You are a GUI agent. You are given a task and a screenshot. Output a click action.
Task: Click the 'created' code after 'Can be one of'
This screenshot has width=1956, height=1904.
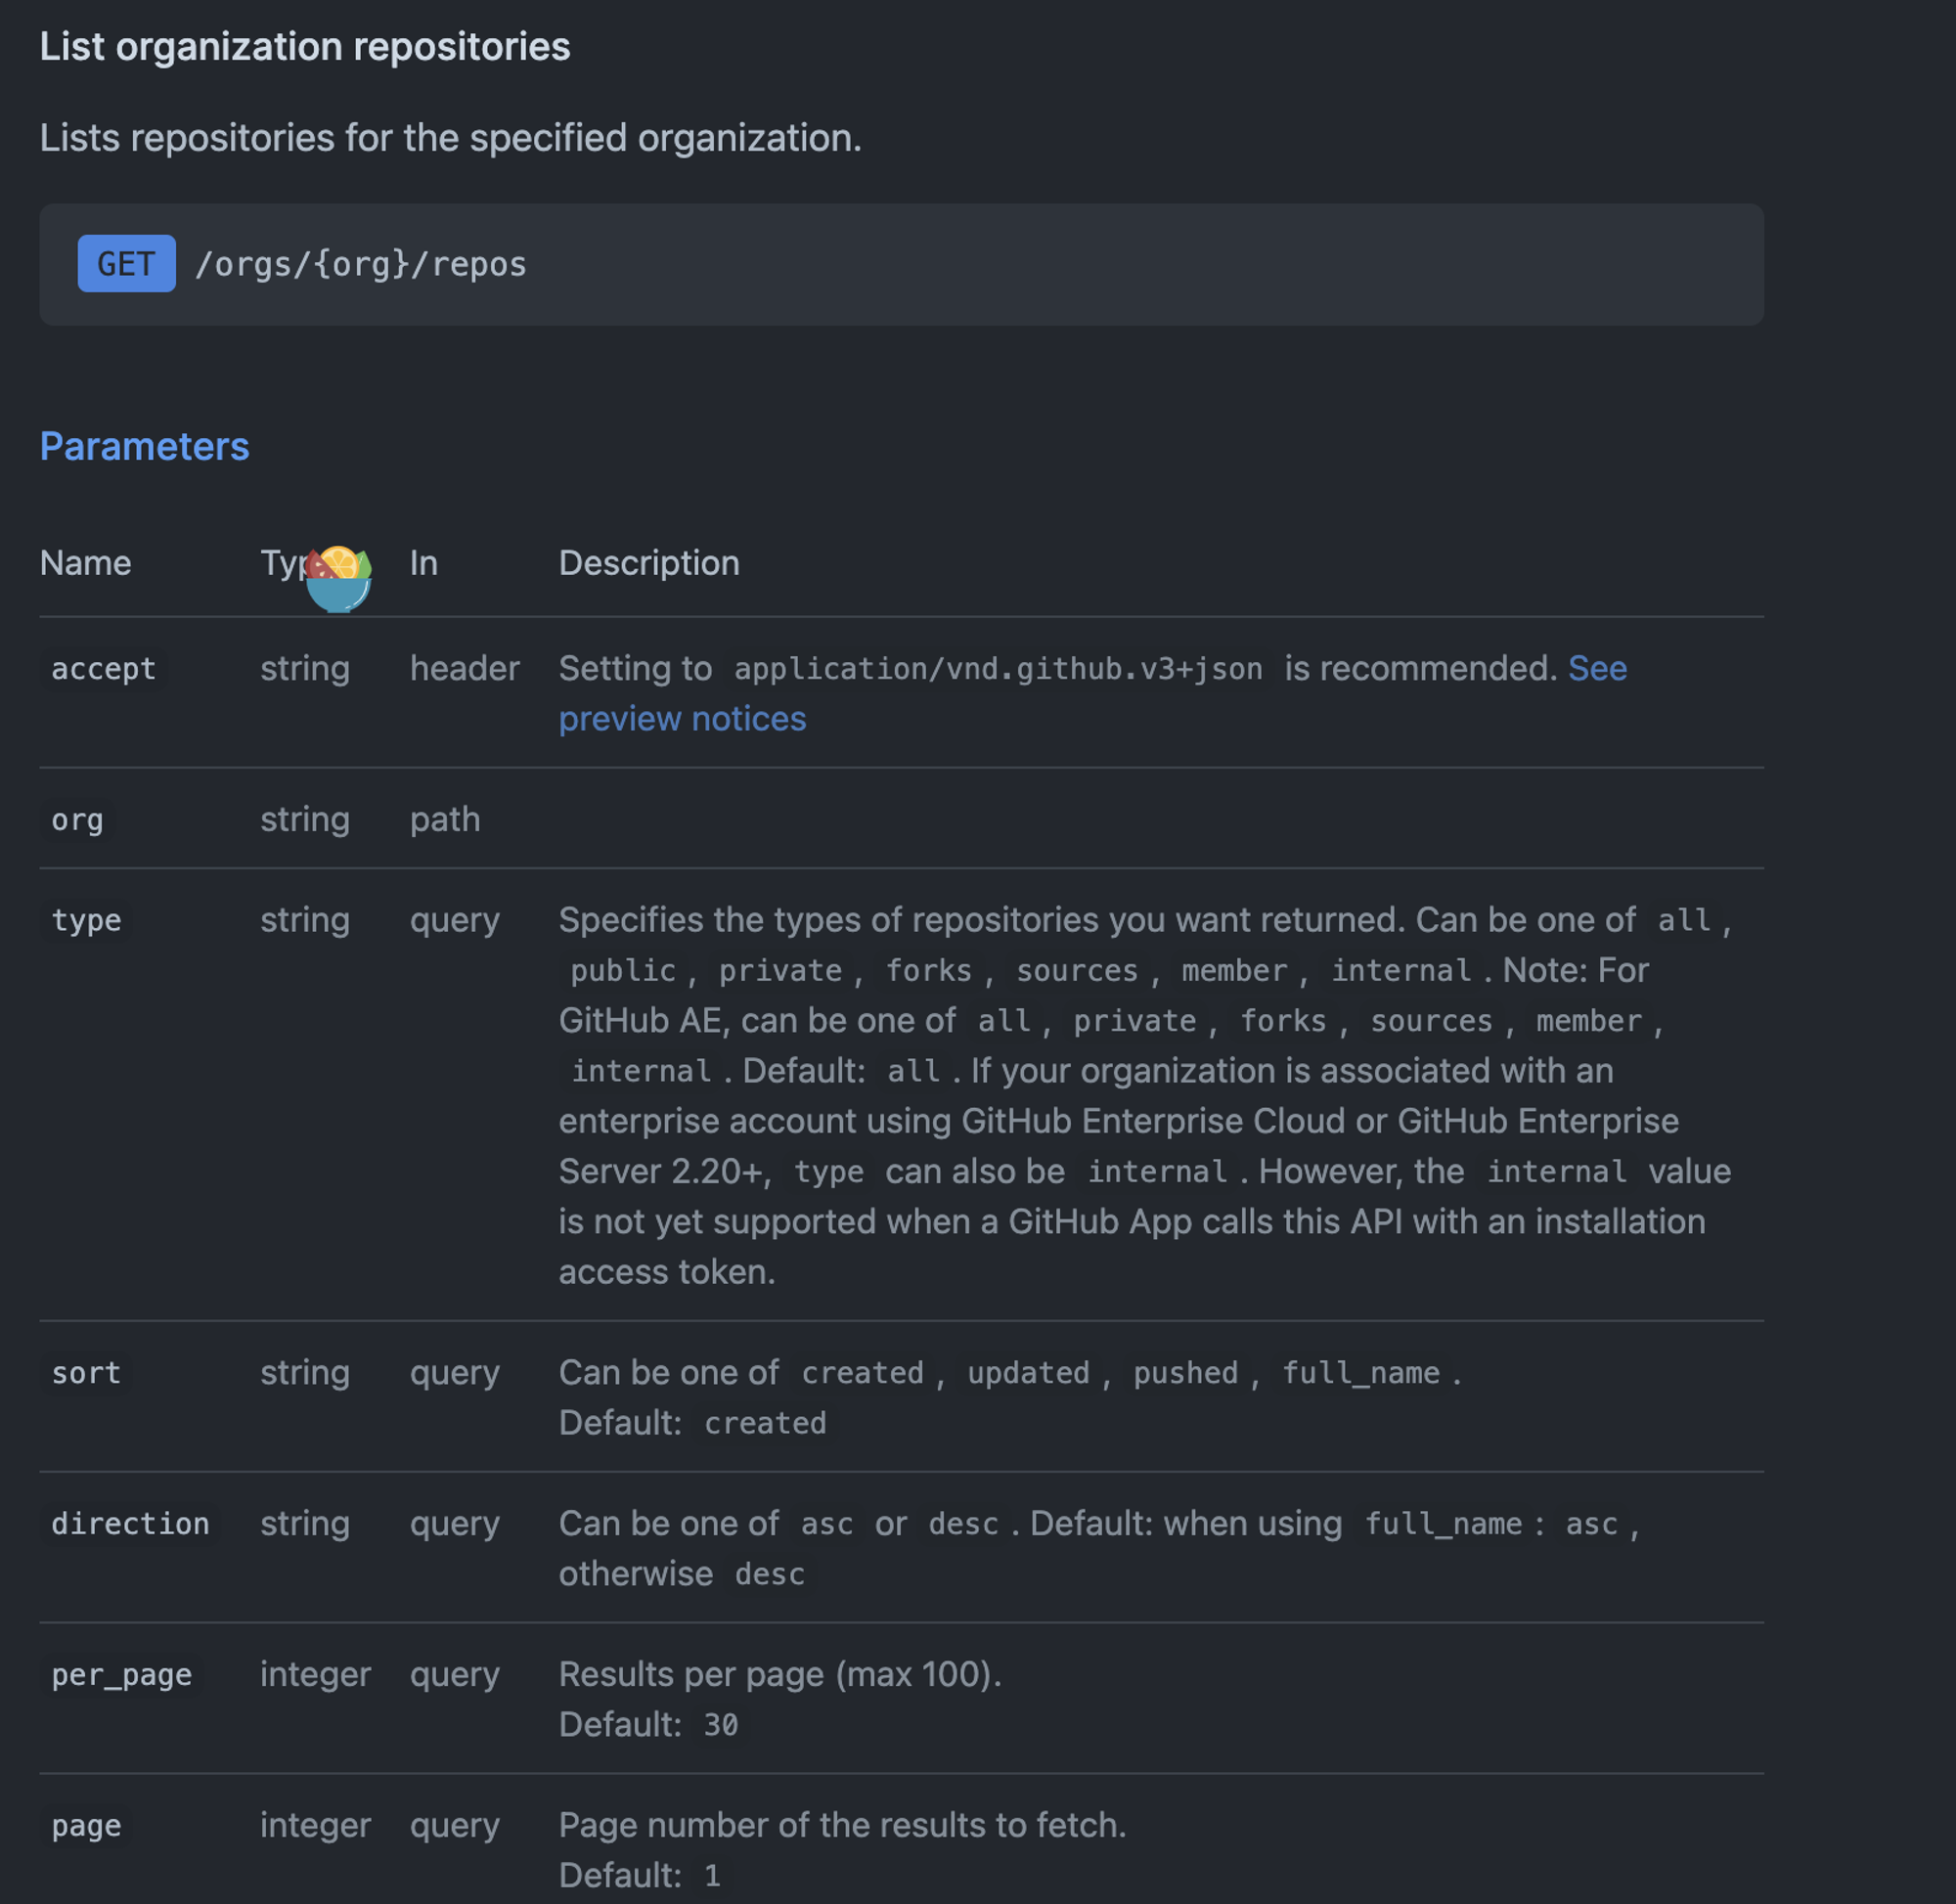click(862, 1373)
